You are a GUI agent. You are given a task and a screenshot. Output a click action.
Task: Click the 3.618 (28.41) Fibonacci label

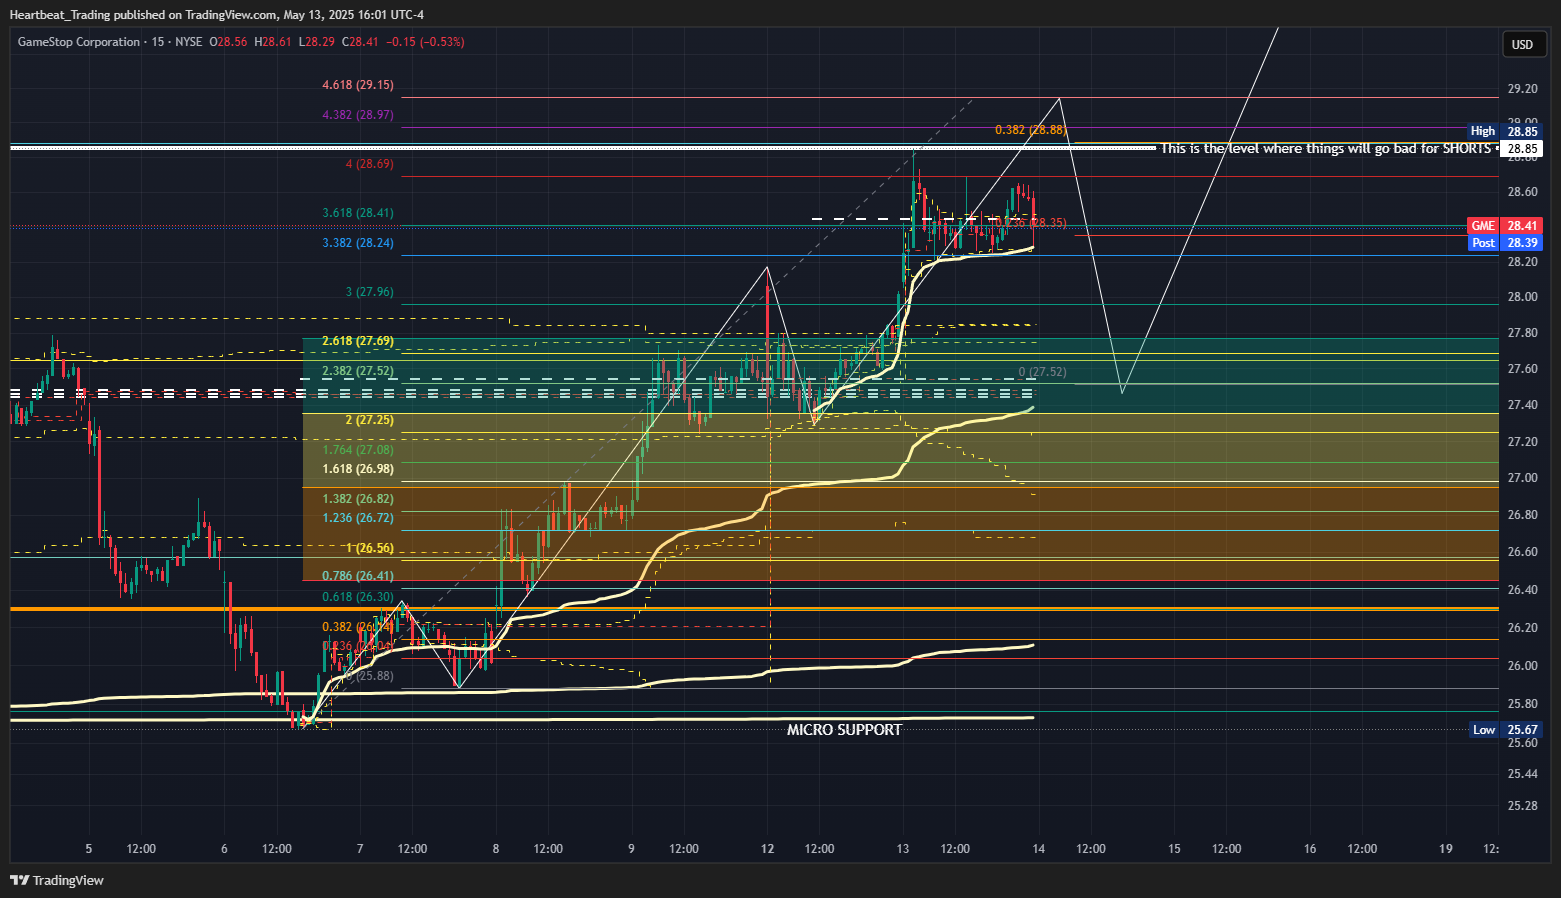[358, 213]
